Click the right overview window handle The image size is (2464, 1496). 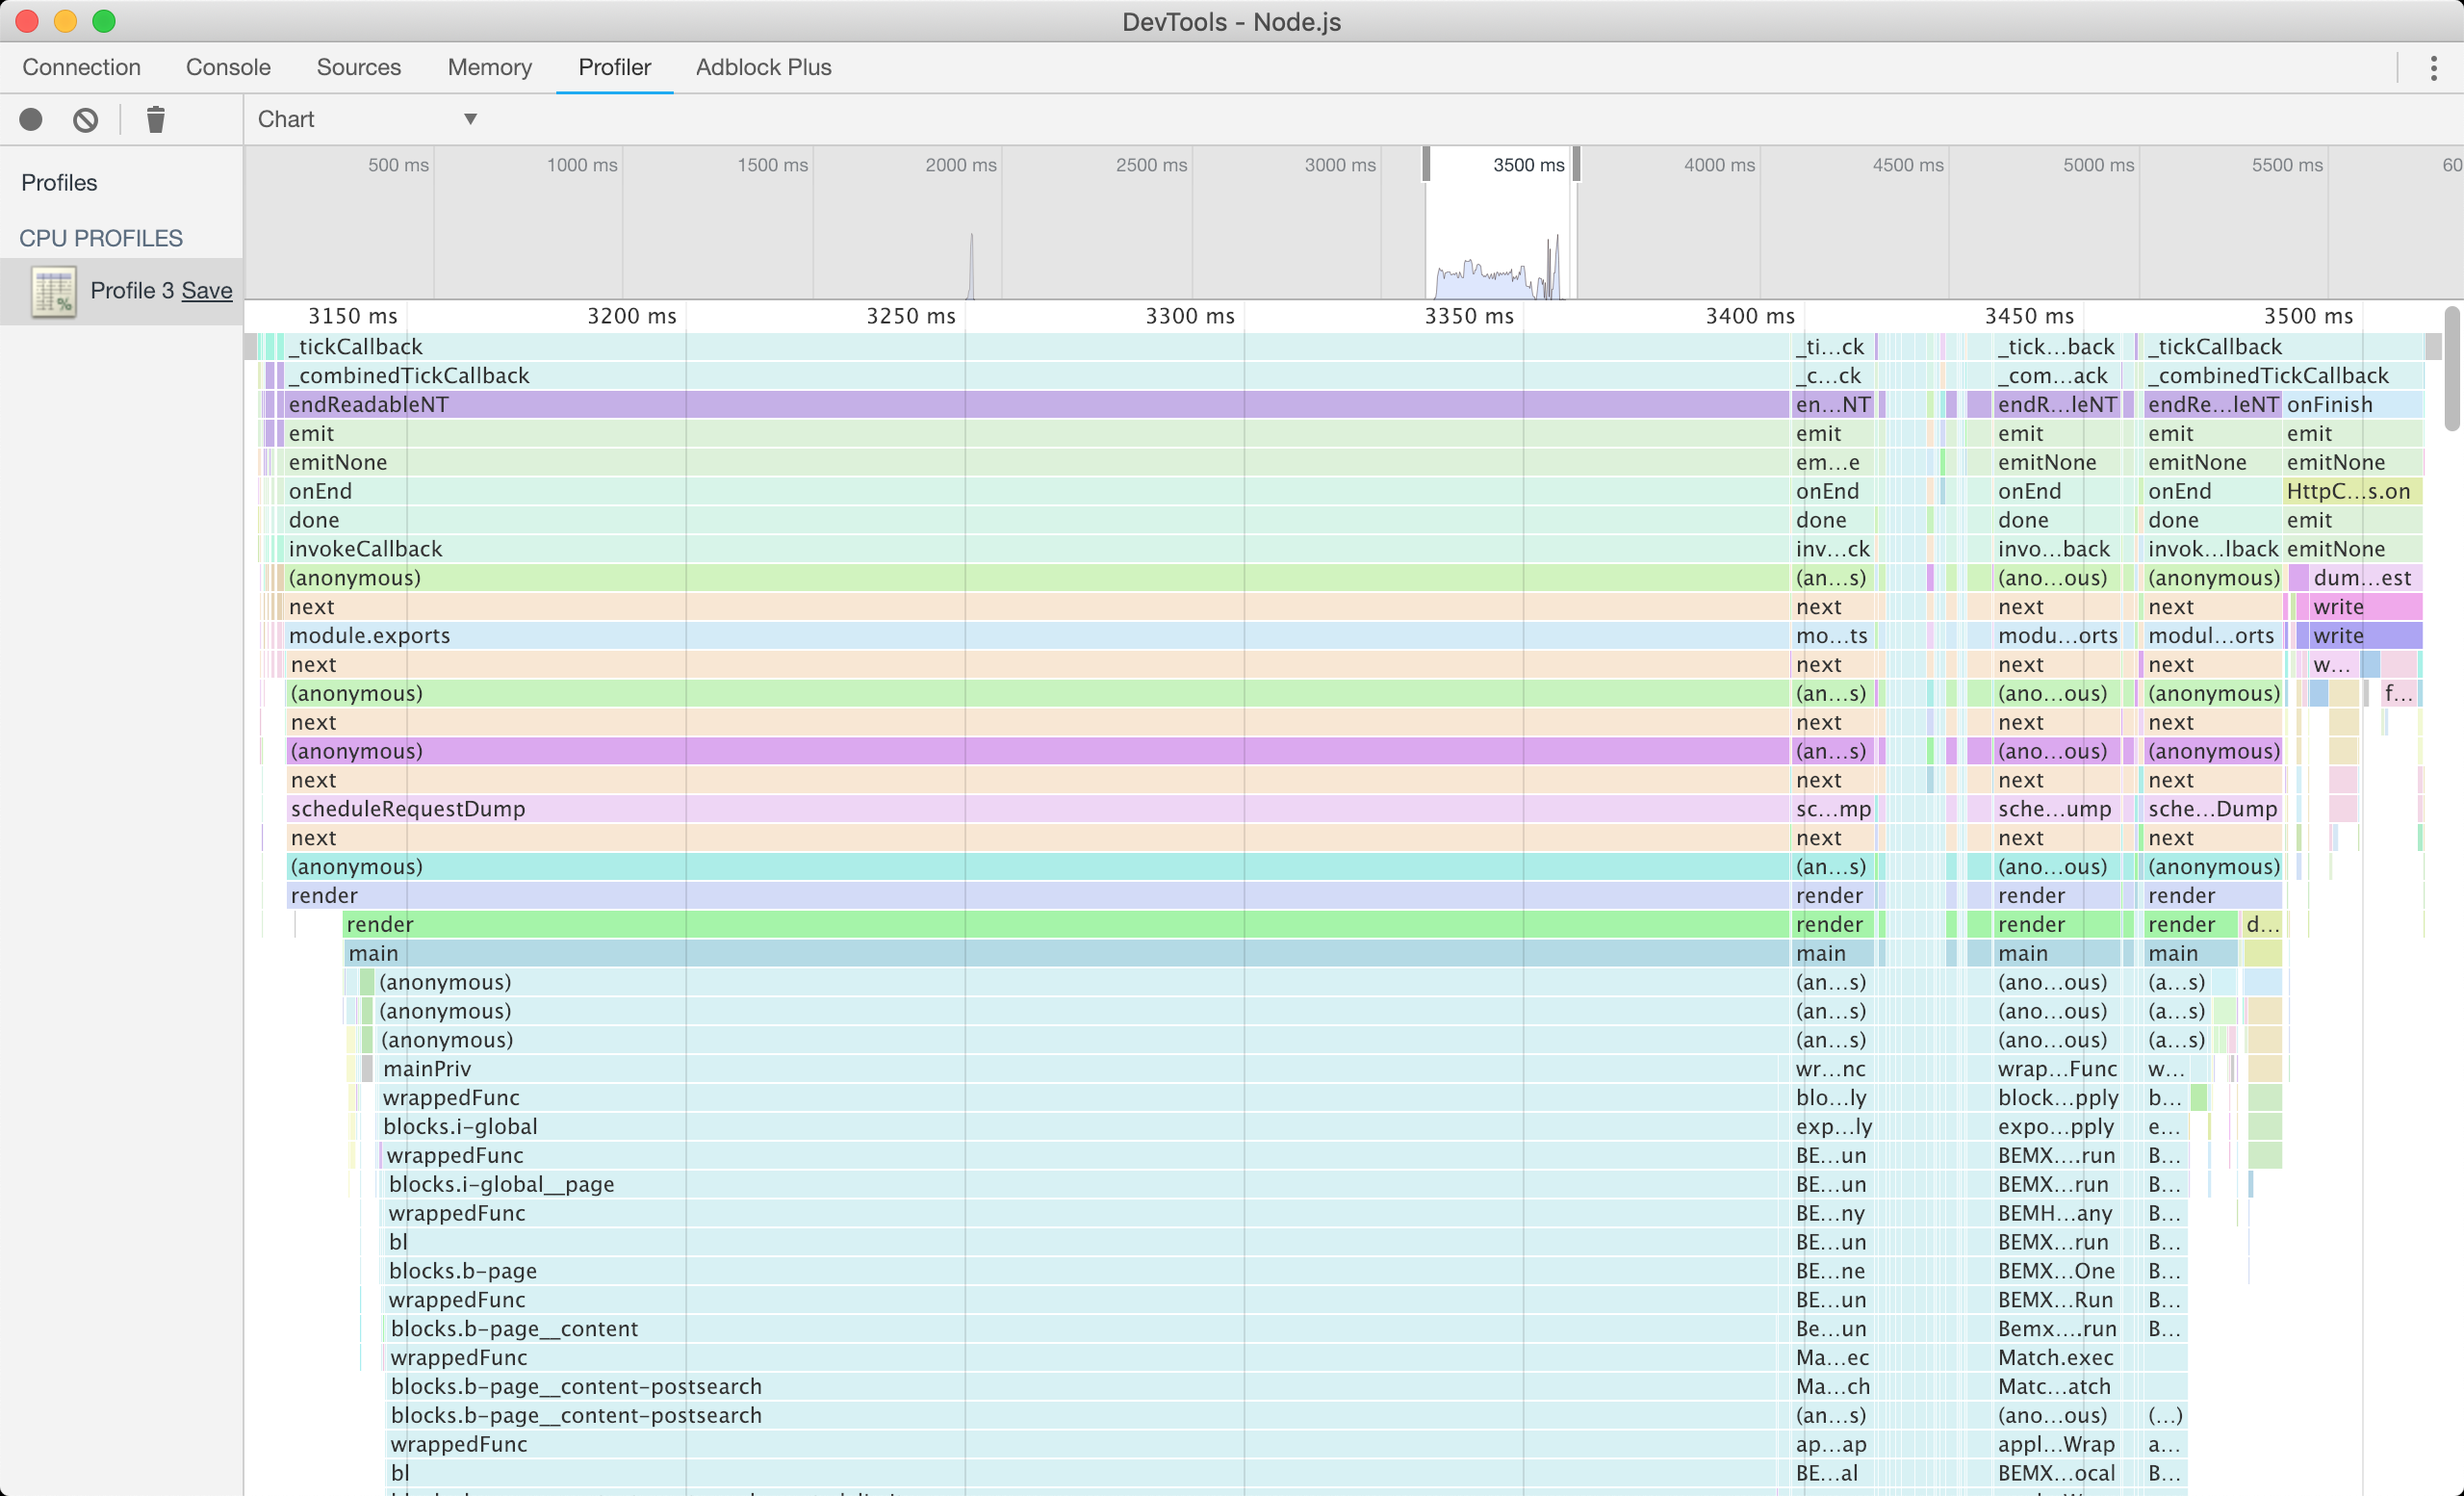(1576, 164)
